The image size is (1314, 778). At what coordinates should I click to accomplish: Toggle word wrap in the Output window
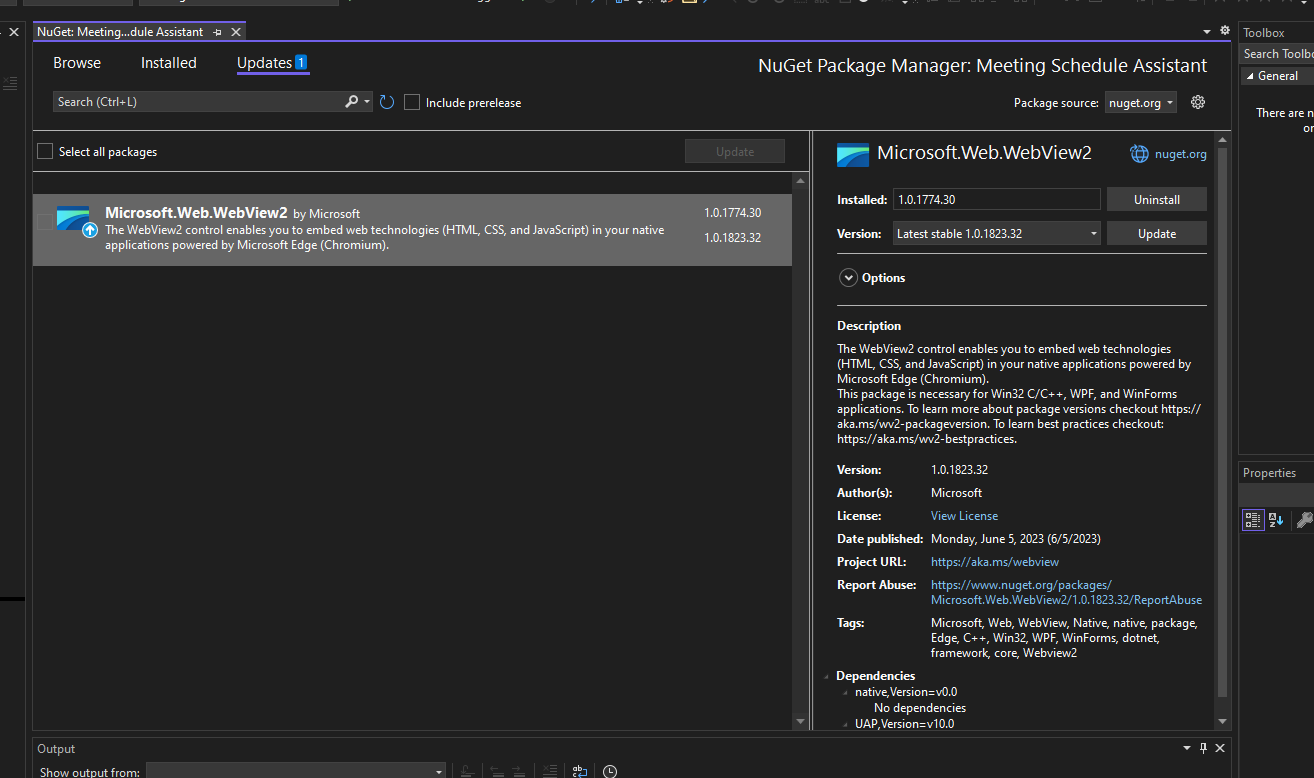[580, 770]
